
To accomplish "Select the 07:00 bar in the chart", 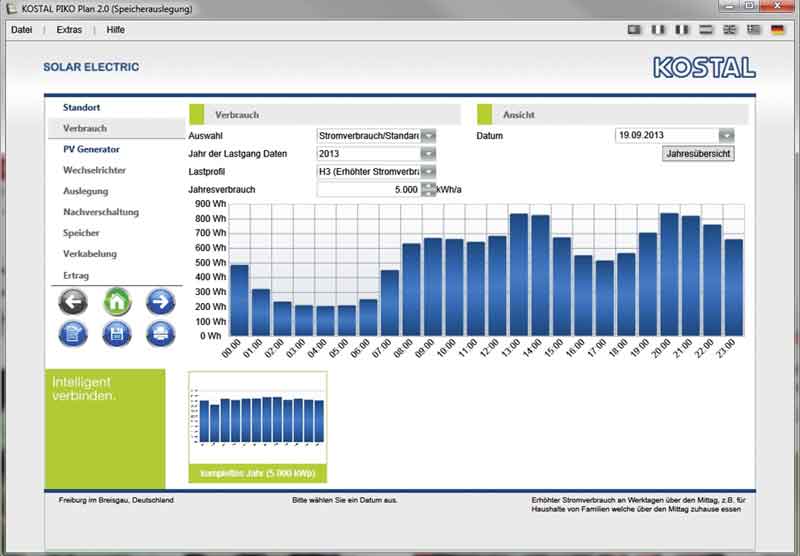I will click(x=390, y=303).
